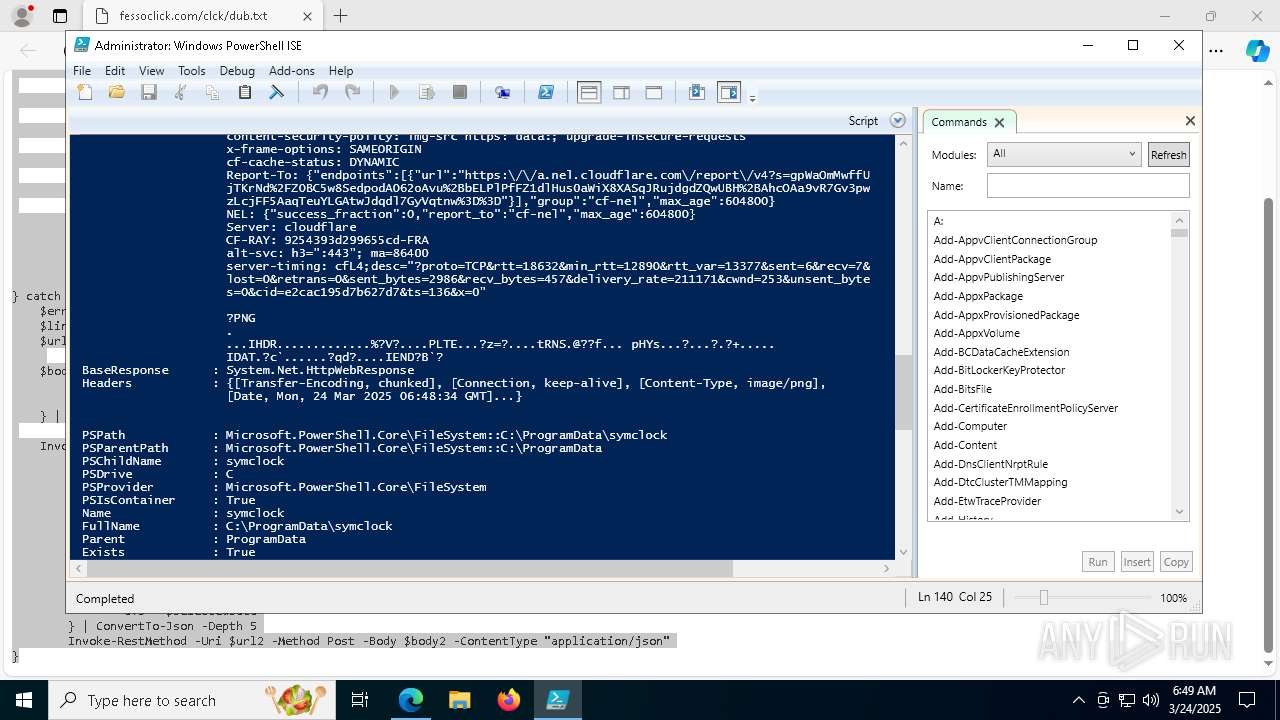1280x720 pixels.
Task: Run selection toolbar icon
Action: click(x=427, y=92)
